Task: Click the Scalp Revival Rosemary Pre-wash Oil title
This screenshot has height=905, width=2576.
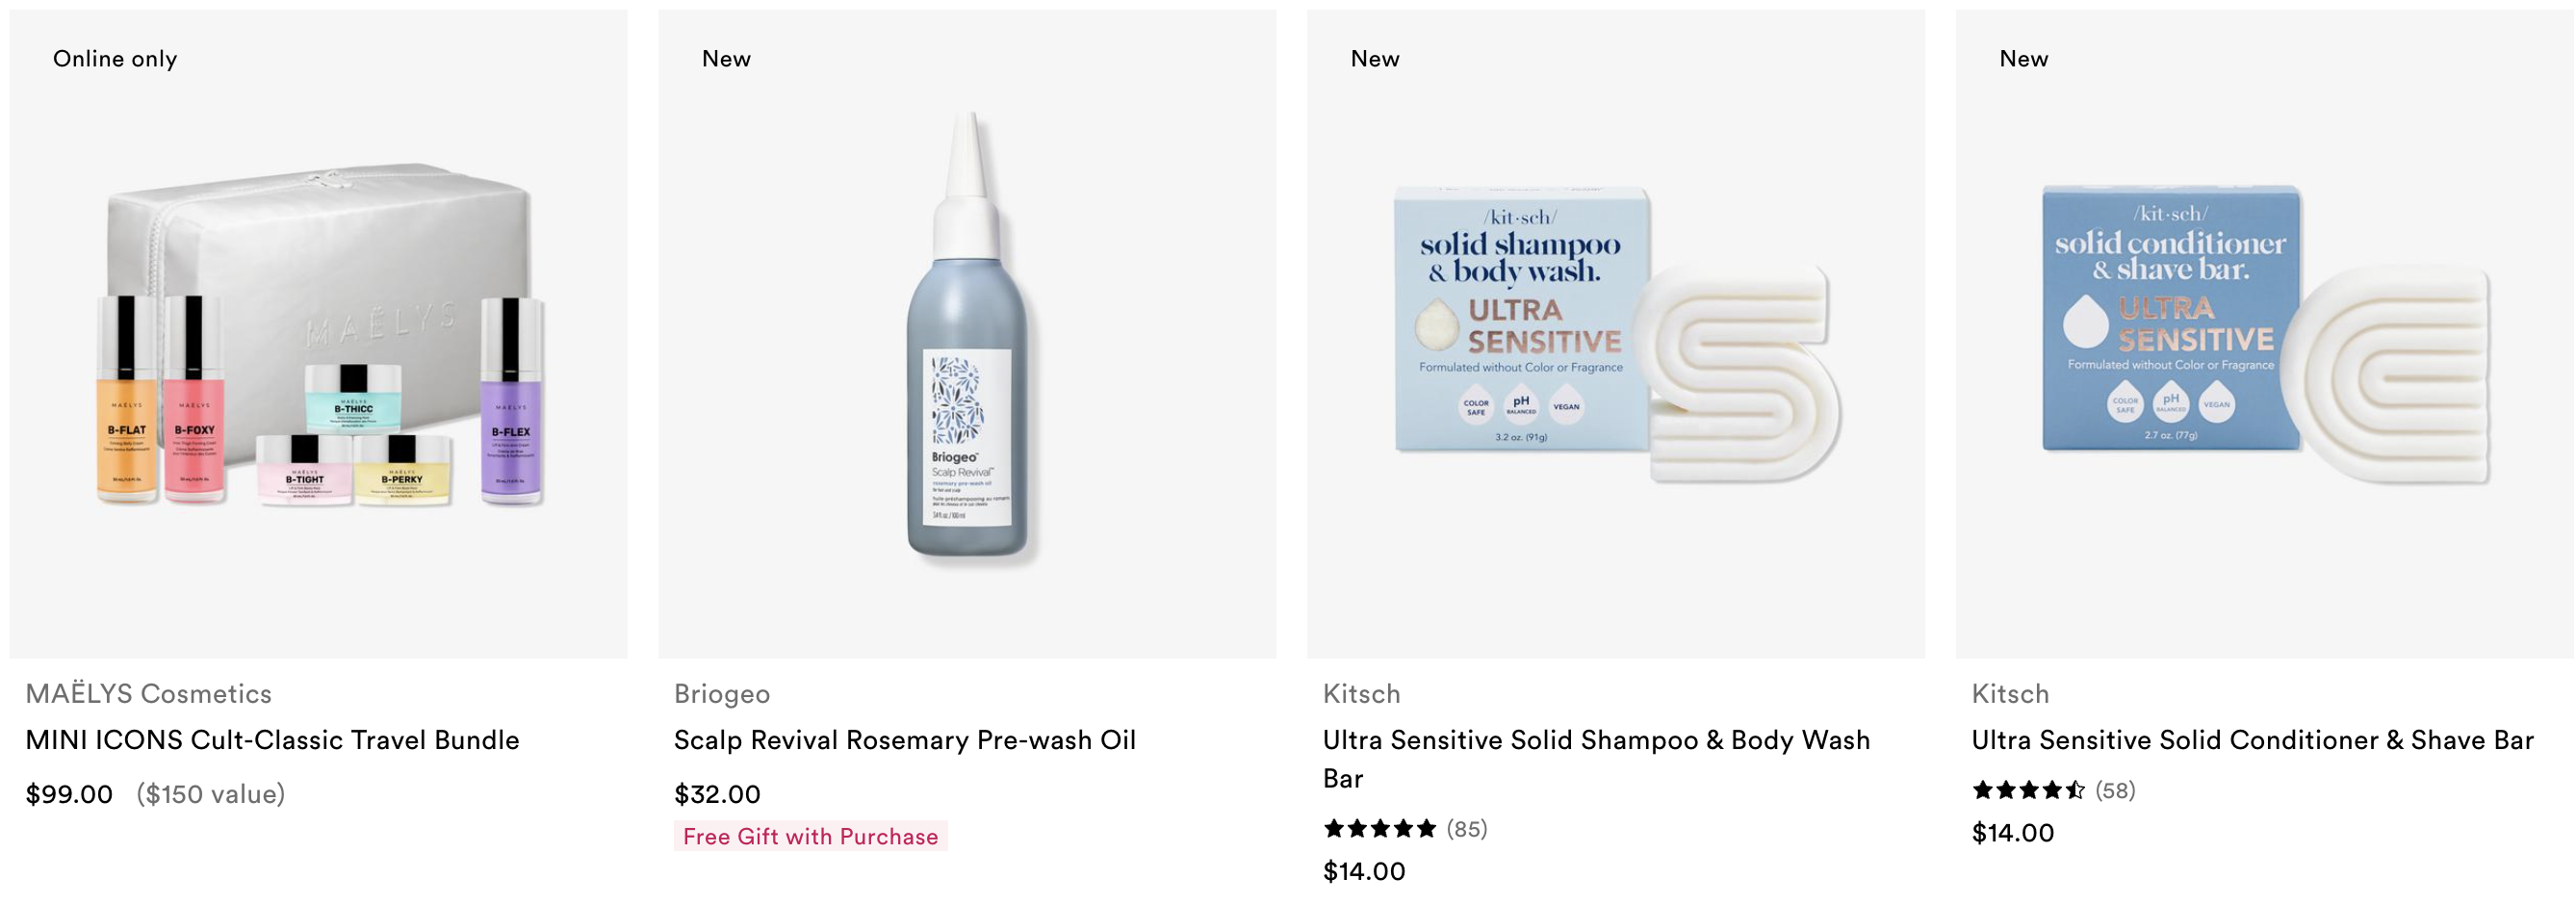Action: [904, 740]
